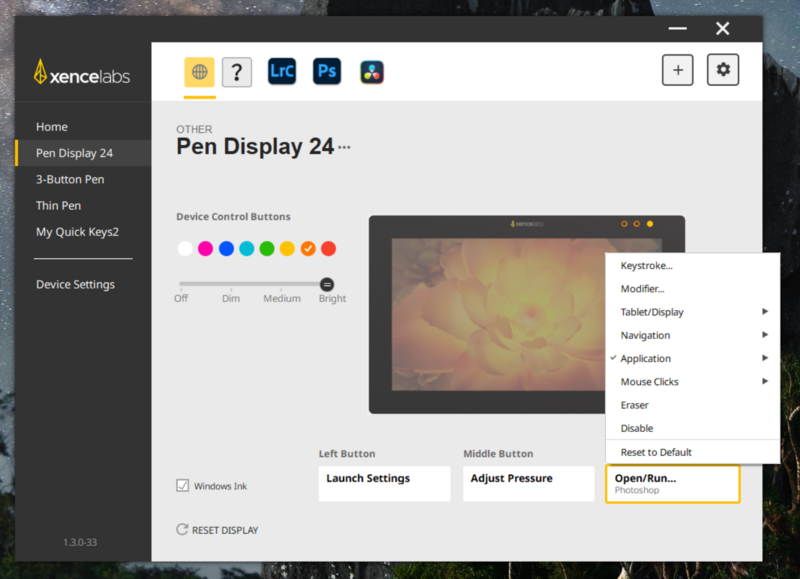Image resolution: width=800 pixels, height=579 pixels.
Task: Open the gear settings button
Action: 722,69
